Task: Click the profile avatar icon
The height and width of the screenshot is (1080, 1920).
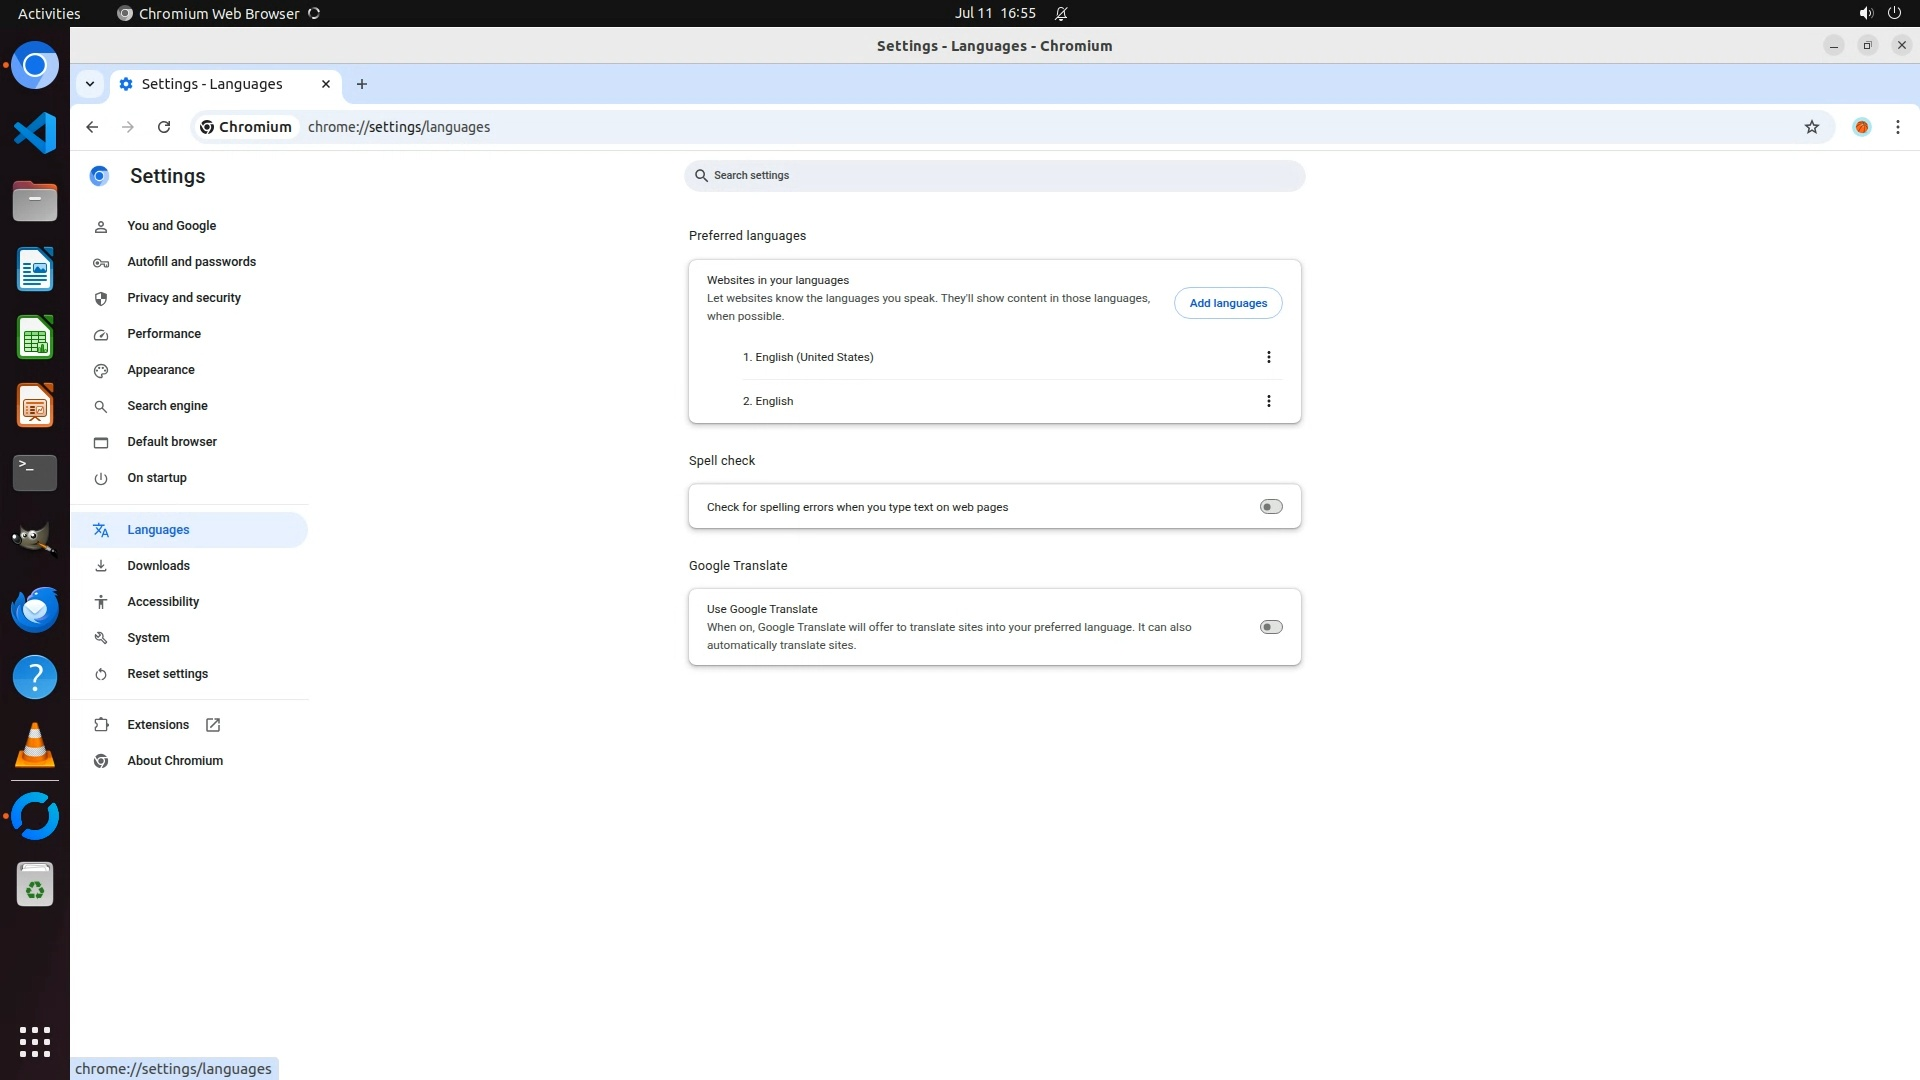Action: coord(1861,127)
